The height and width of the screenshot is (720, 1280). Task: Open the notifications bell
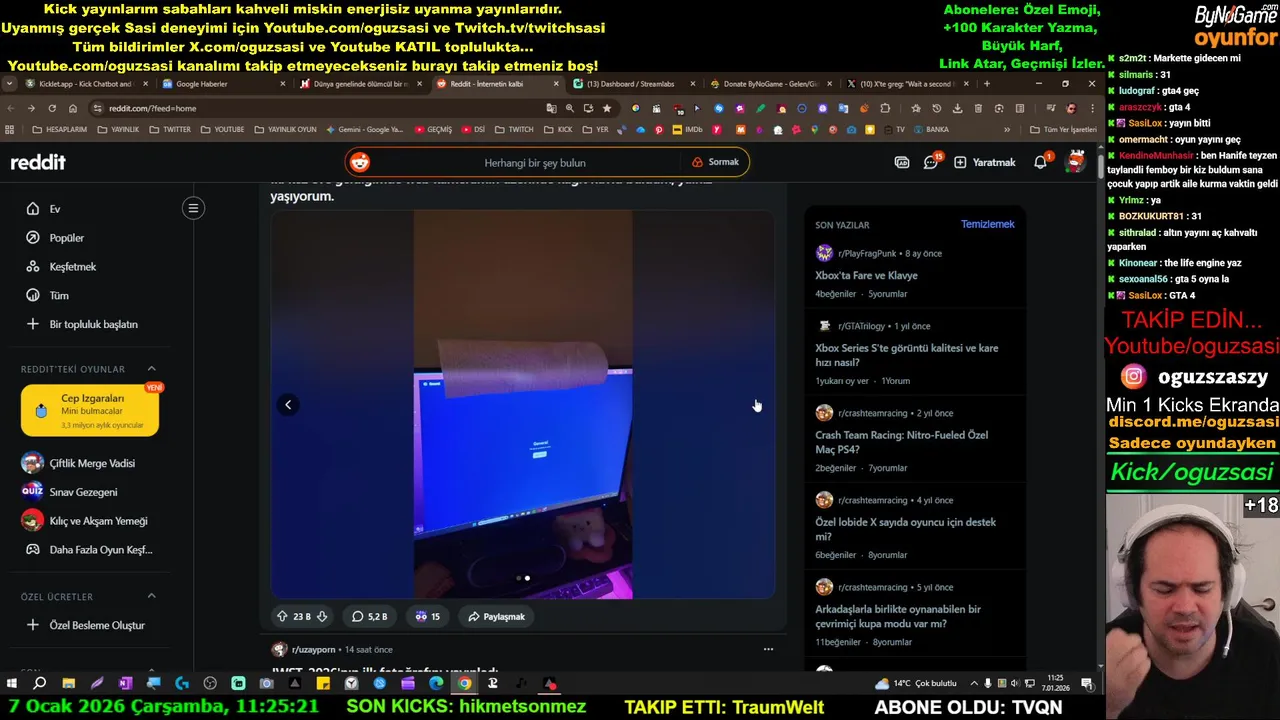[x=1040, y=162]
